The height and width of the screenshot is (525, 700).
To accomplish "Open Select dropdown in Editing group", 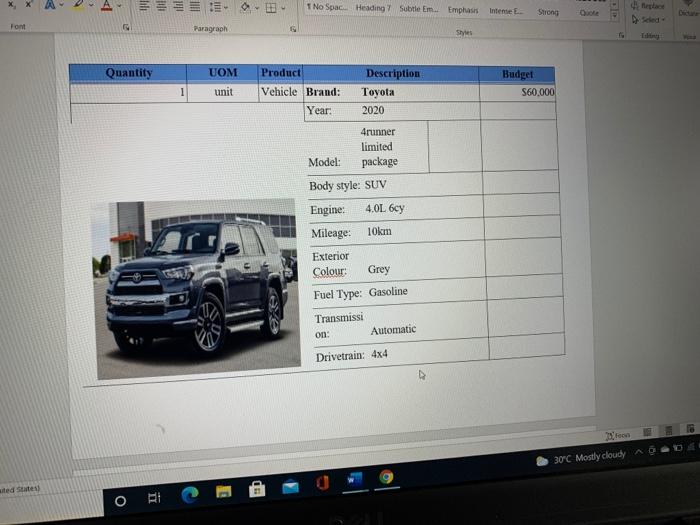I will click(x=649, y=20).
